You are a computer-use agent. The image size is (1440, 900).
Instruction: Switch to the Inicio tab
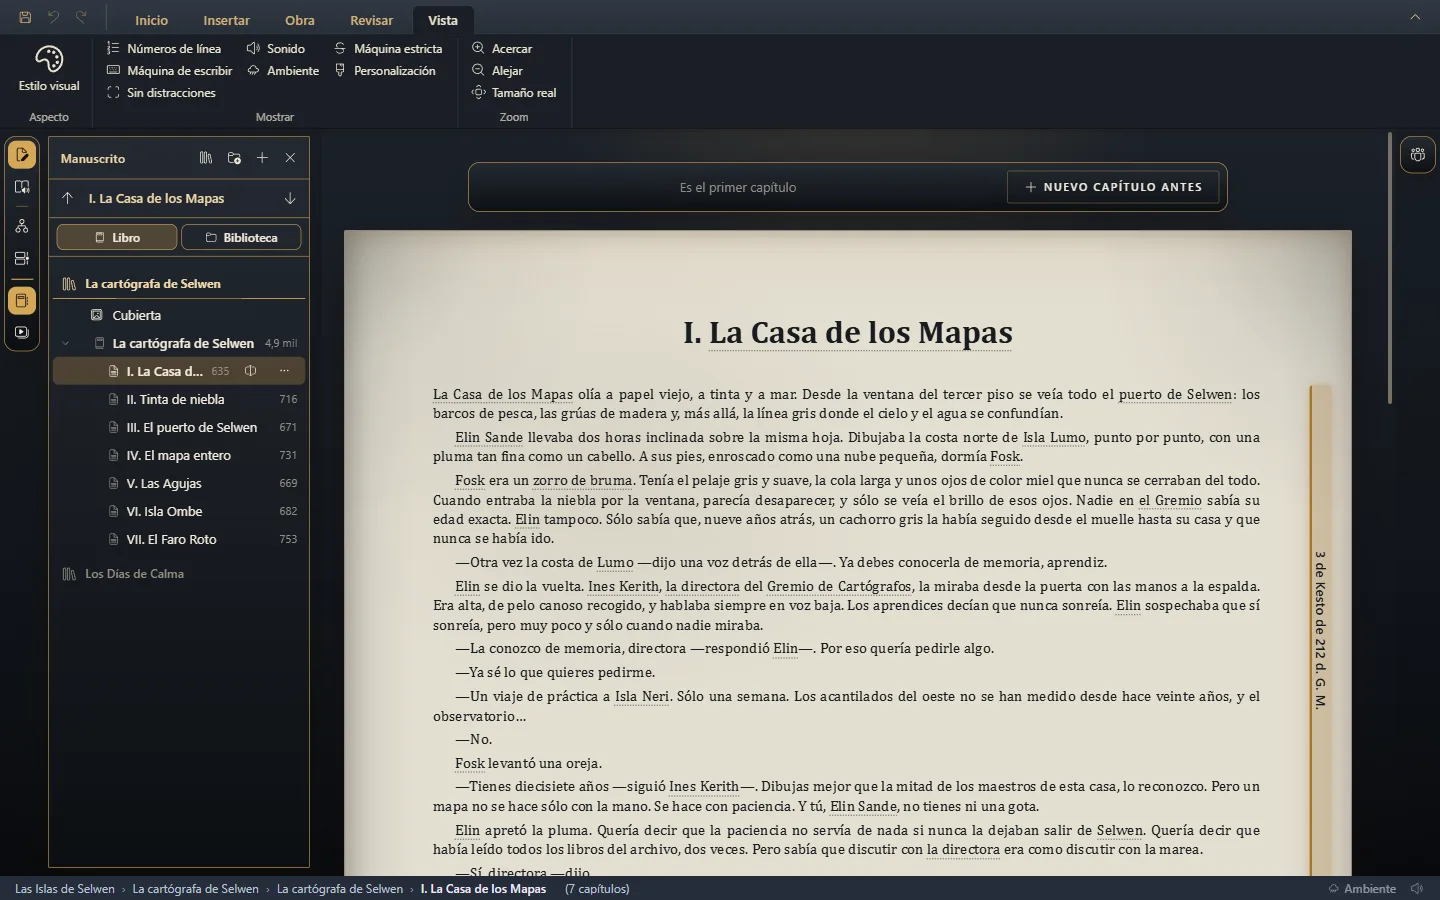[152, 20]
